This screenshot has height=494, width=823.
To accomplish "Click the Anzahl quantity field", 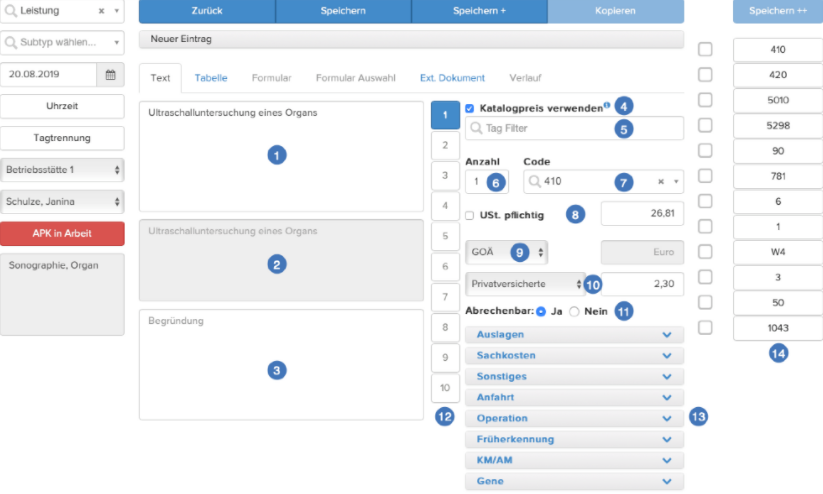I will tap(487, 182).
